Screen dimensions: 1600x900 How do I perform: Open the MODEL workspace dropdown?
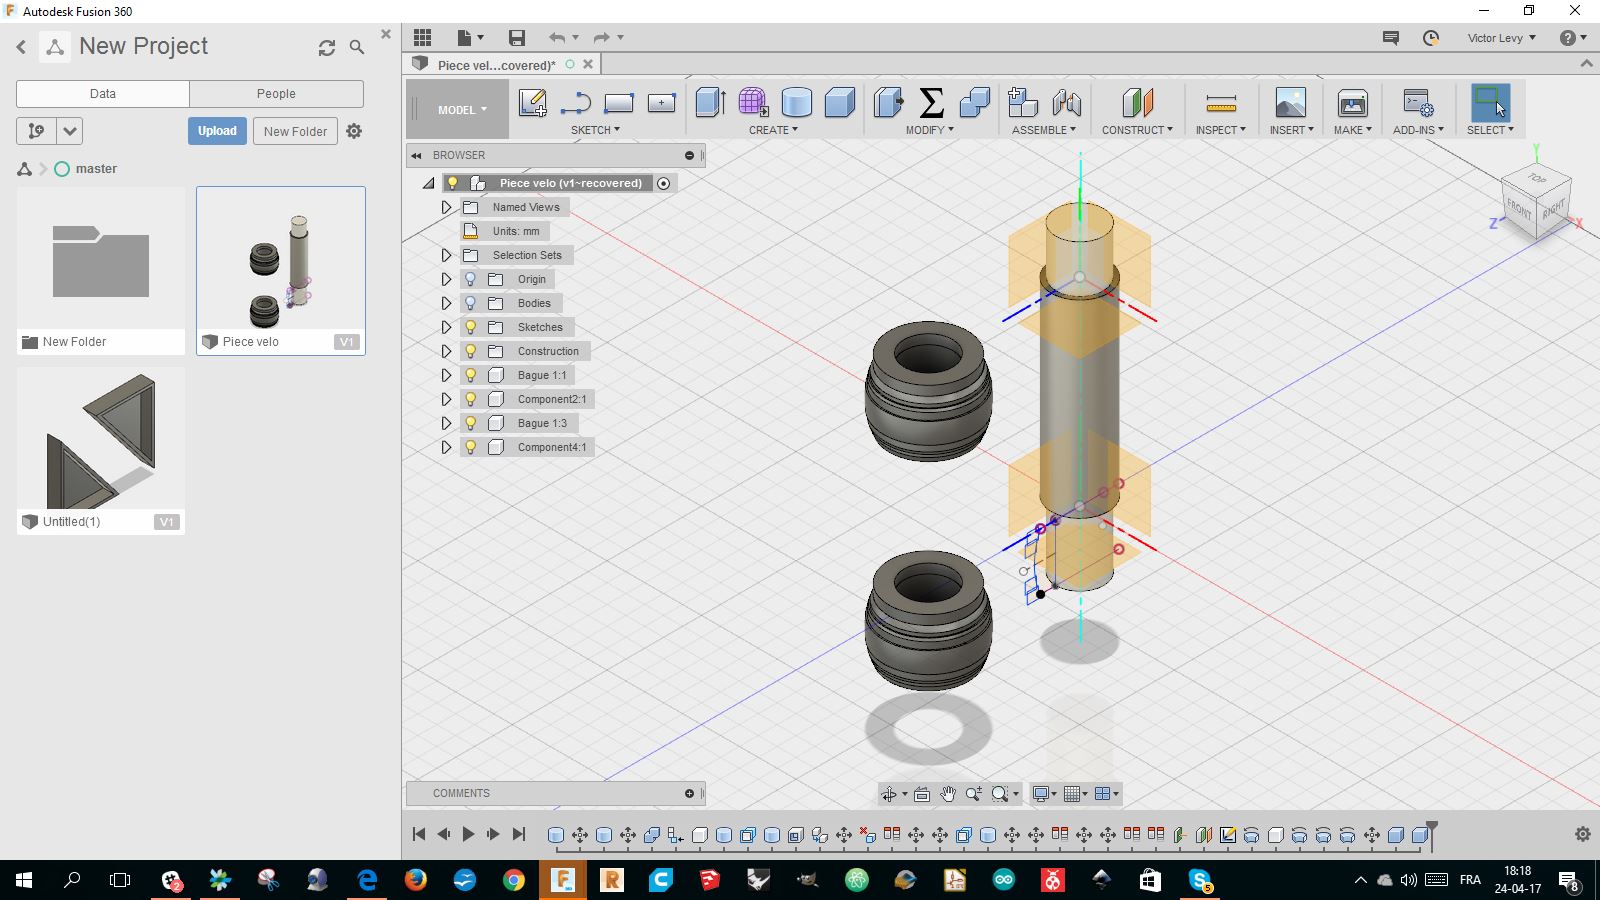coord(462,110)
